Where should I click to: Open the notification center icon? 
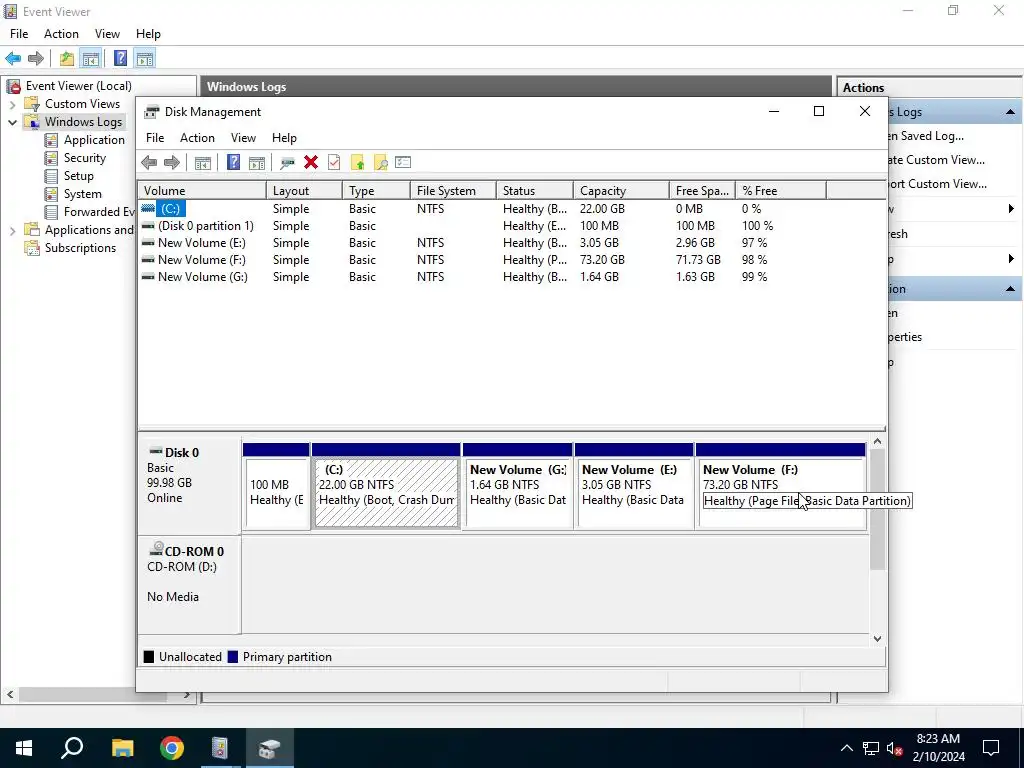point(991,748)
